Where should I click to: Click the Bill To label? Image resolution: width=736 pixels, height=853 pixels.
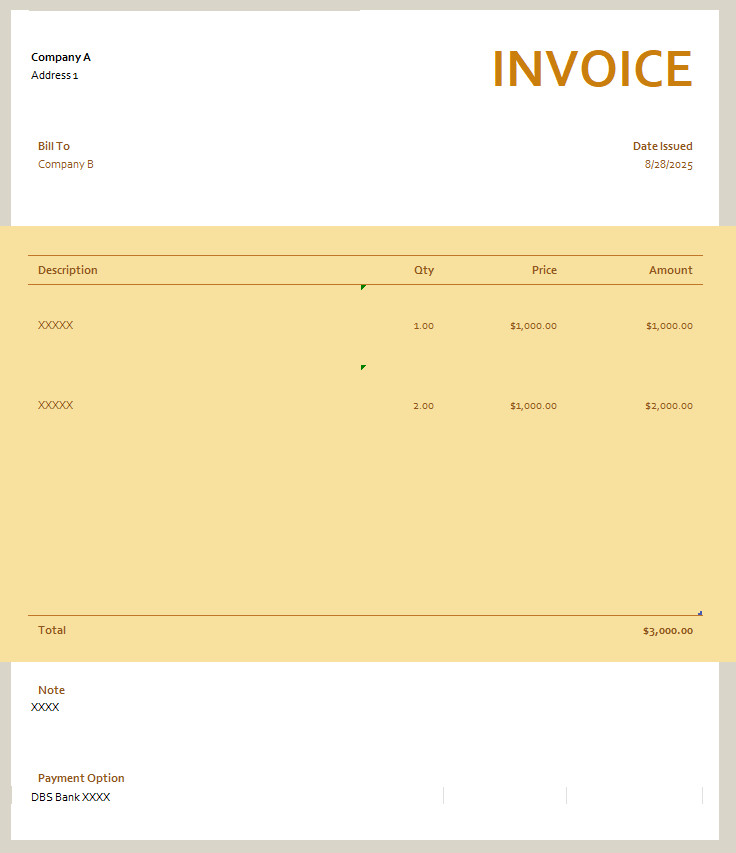pyautogui.click(x=54, y=146)
